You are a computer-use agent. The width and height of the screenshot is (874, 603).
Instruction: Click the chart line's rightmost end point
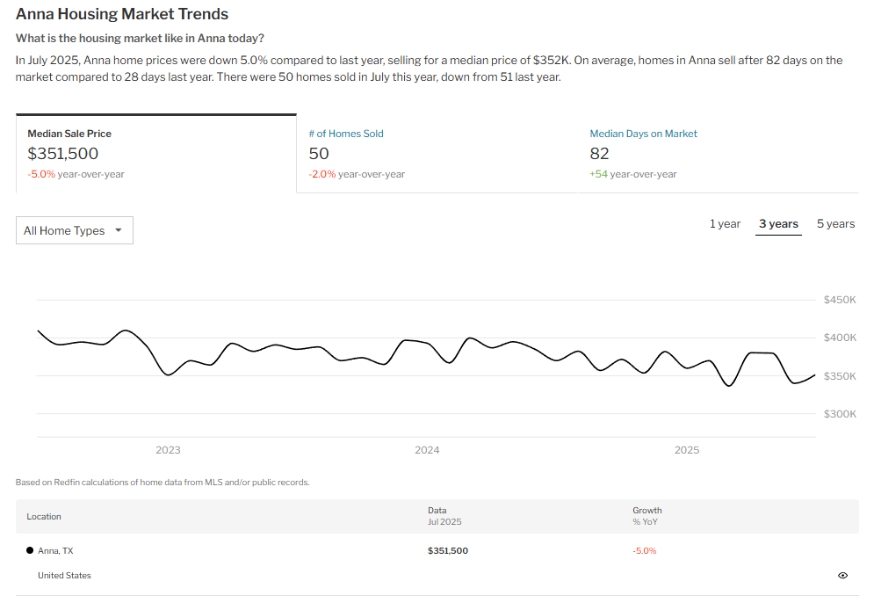(814, 375)
